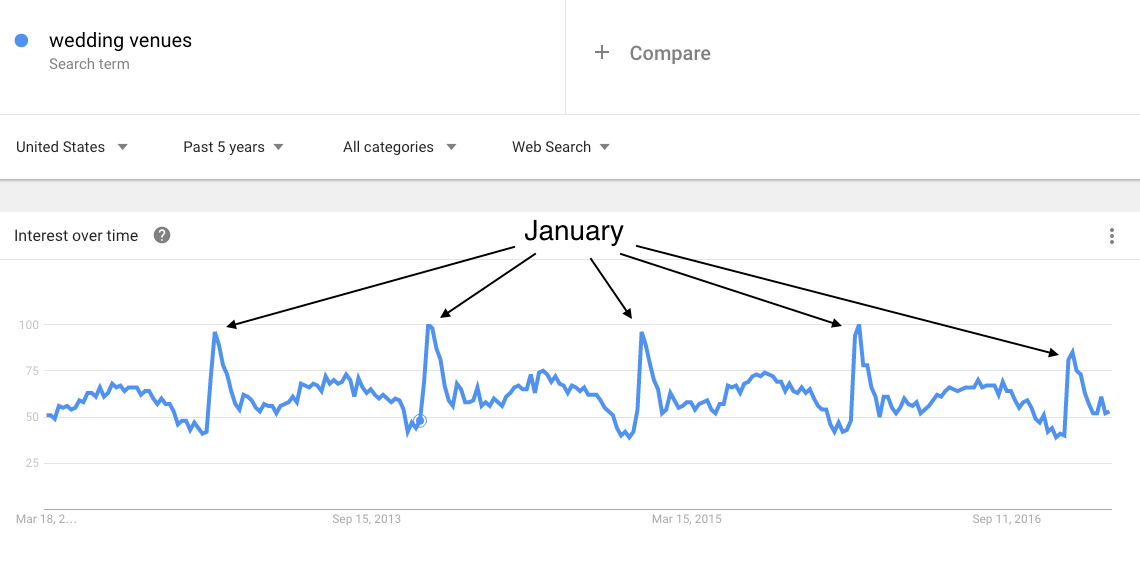Open the help question mark icon

[x=162, y=236]
